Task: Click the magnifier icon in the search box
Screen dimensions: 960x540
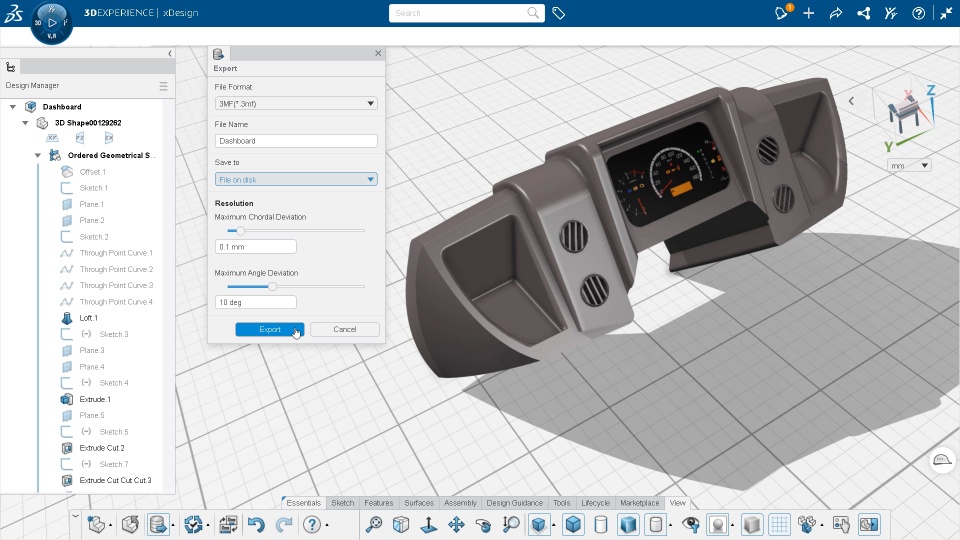Action: point(534,13)
